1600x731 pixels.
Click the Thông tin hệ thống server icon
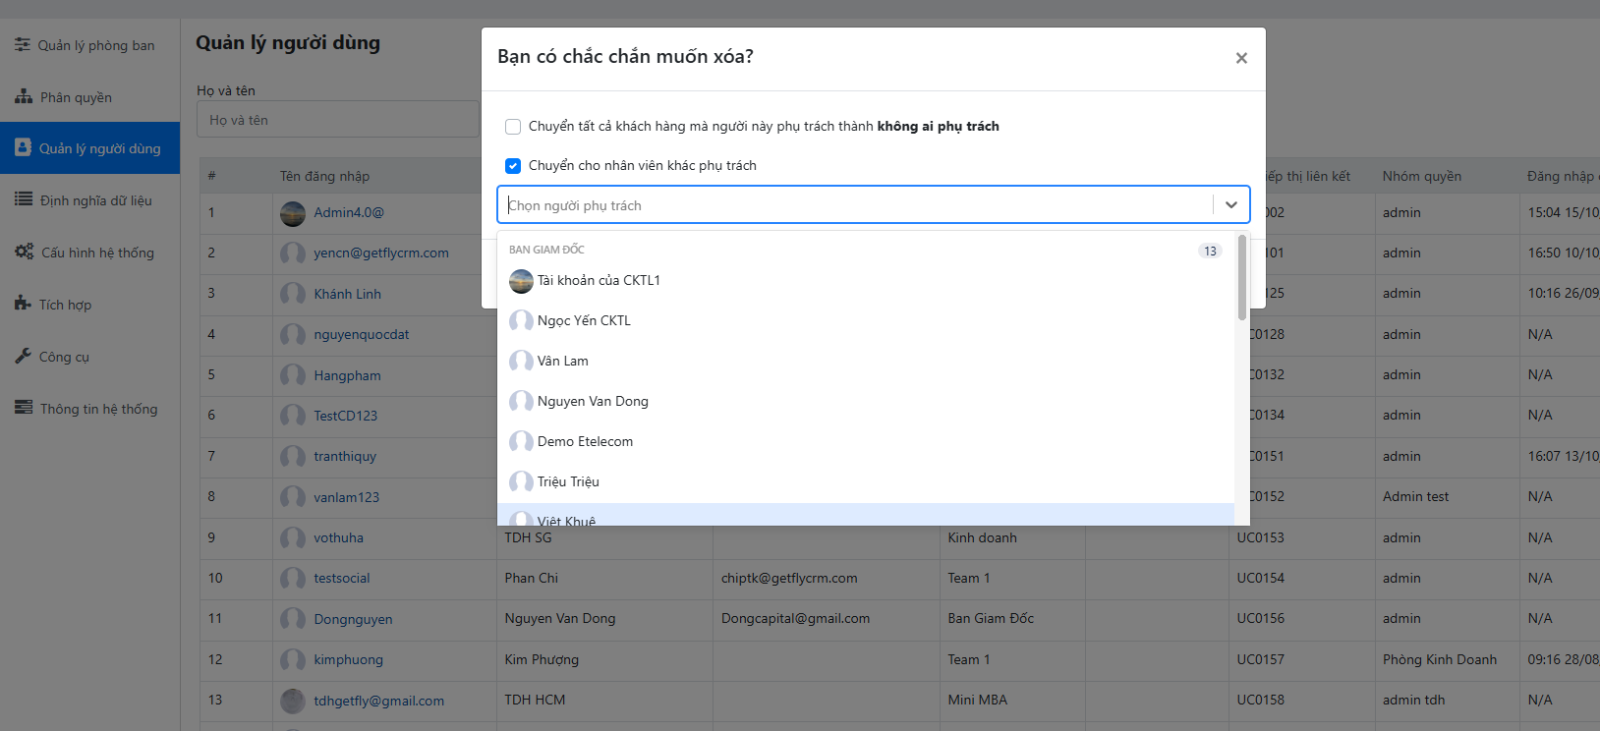23,408
